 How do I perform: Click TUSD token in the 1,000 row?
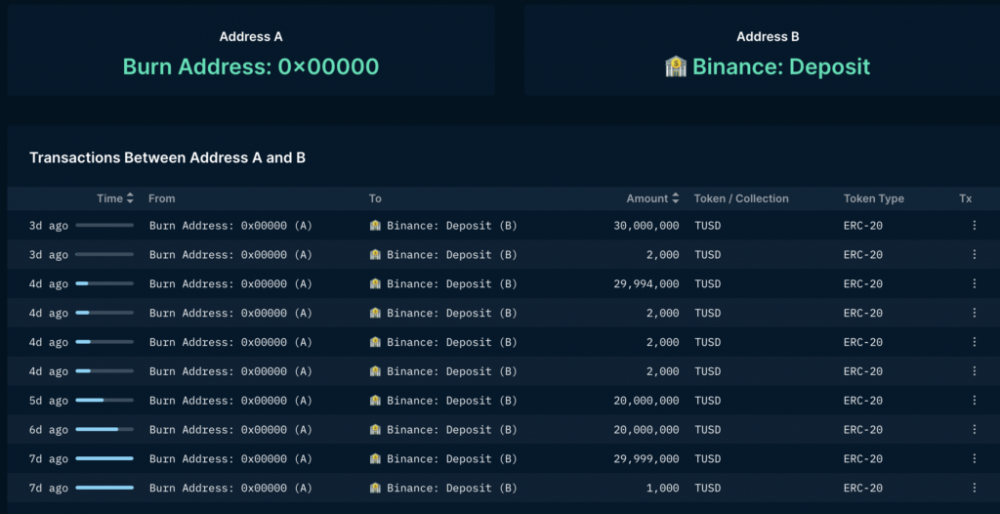pos(707,488)
